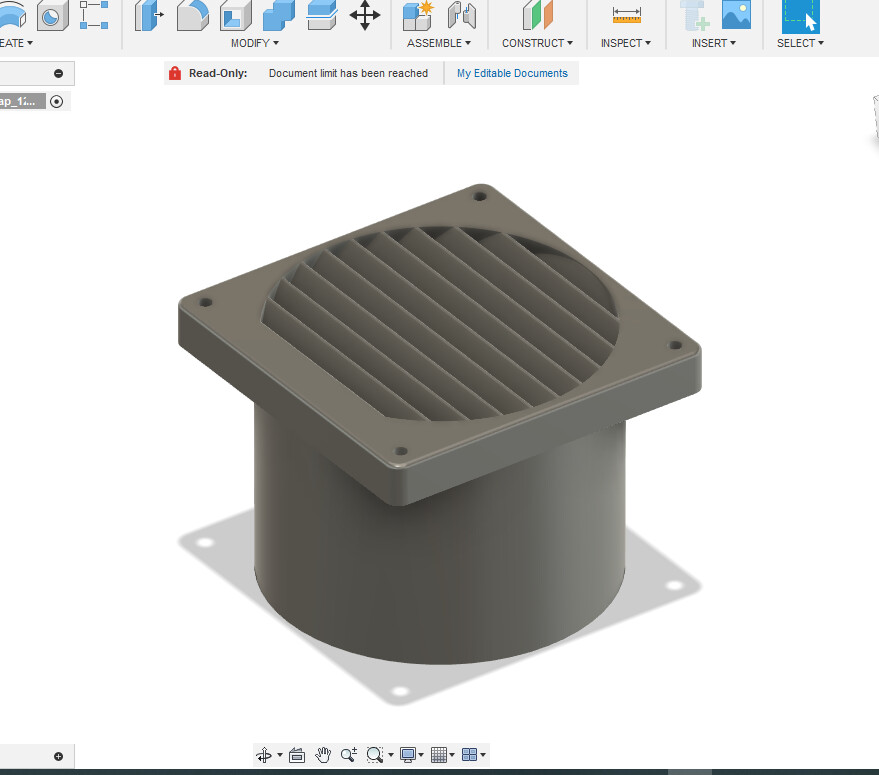Open the CONSTRUCT menu
This screenshot has height=775, width=879.
(x=537, y=43)
